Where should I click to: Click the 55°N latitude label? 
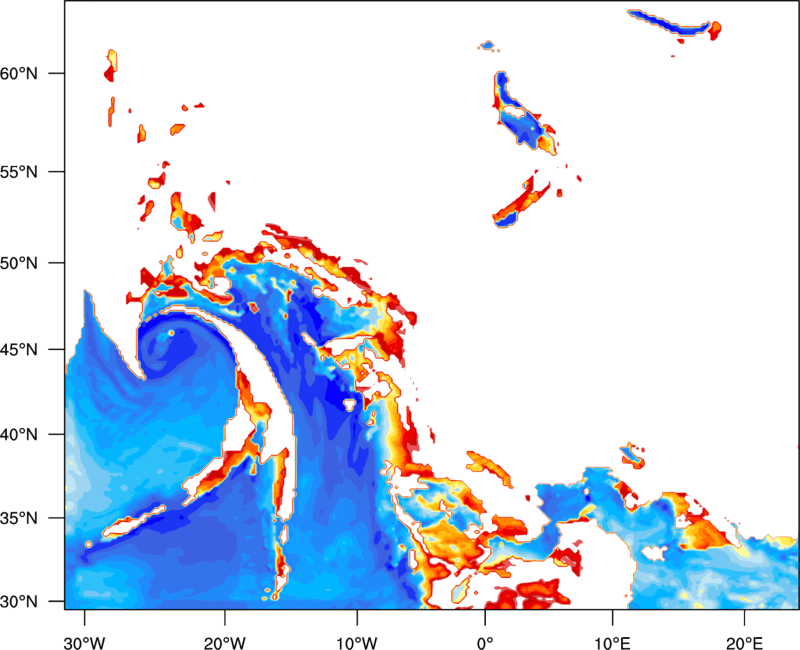pyautogui.click(x=19, y=172)
